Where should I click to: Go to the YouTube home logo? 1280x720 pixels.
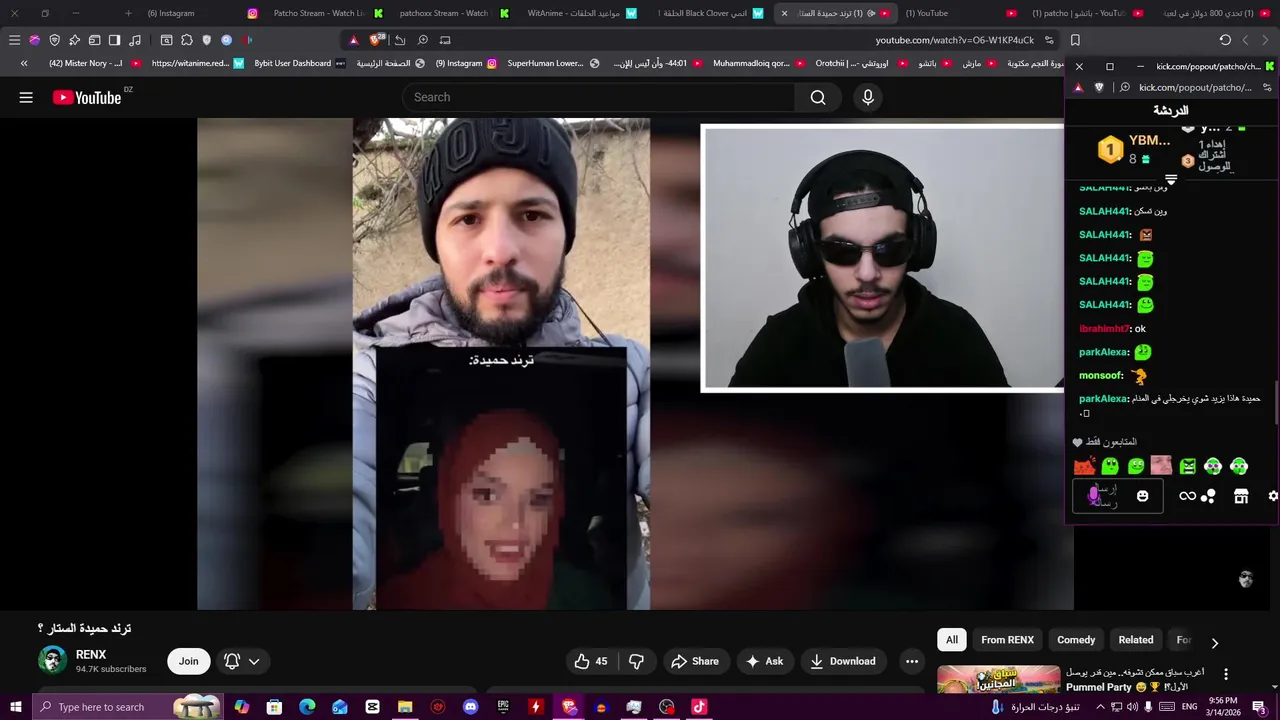87,97
